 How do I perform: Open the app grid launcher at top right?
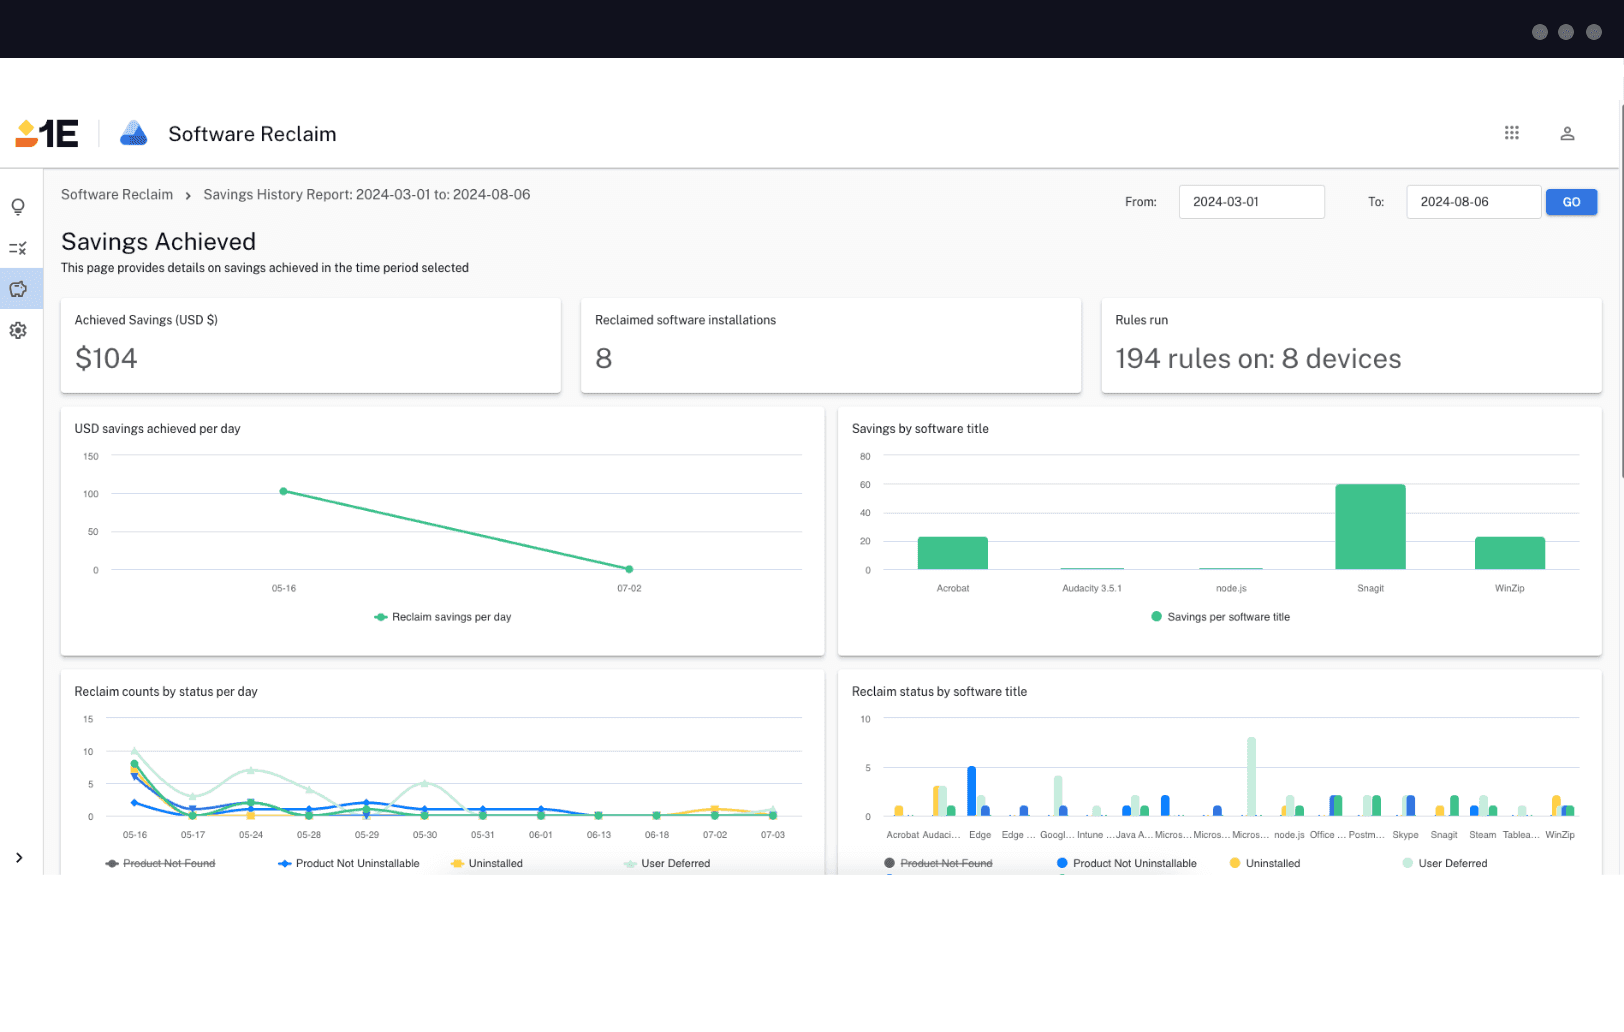point(1512,132)
